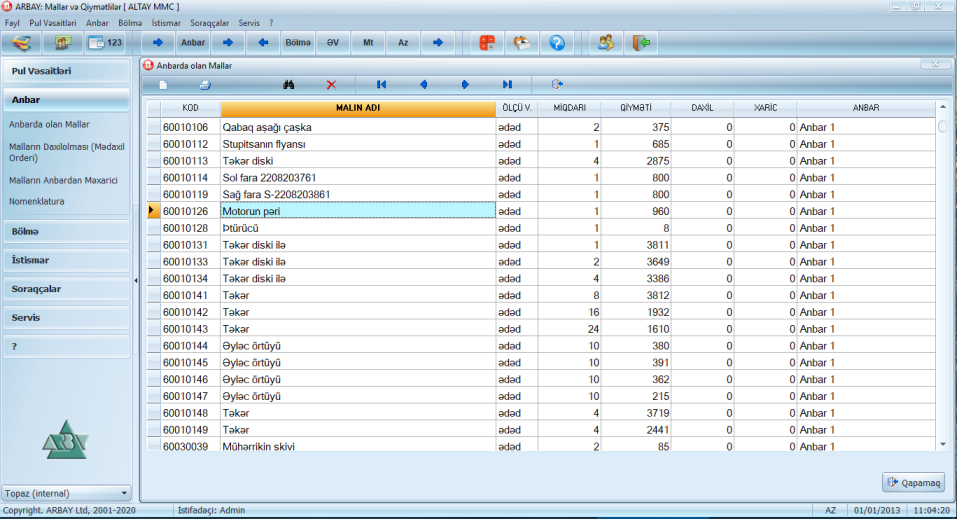Click the blue right arrow left of Anbar button

coord(157,43)
